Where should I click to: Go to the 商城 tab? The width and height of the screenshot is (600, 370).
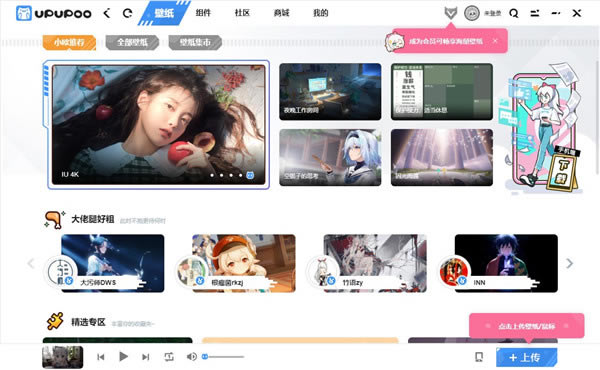coord(281,13)
